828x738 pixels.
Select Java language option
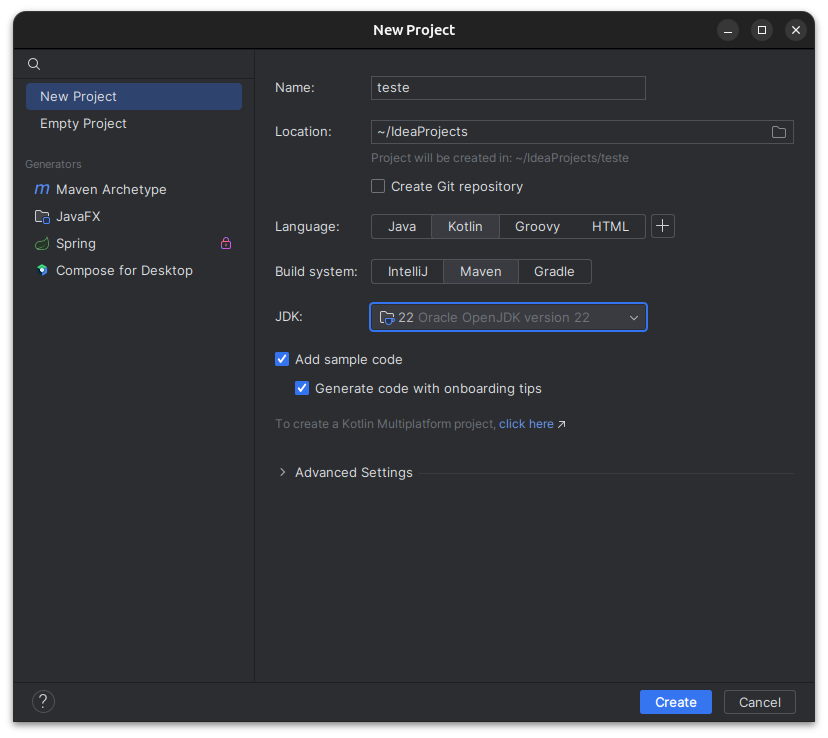pyautogui.click(x=402, y=226)
